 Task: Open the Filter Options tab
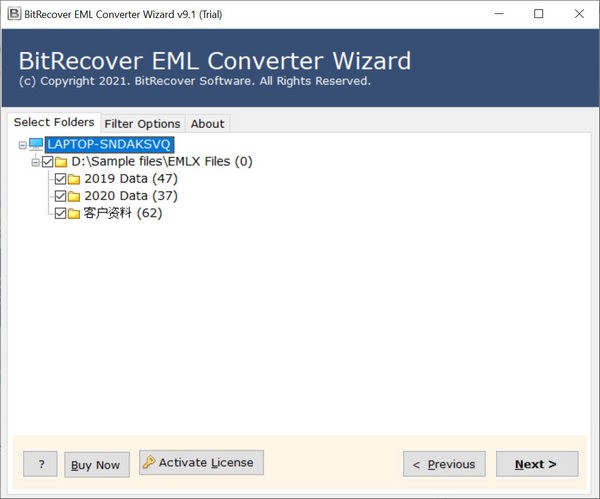point(142,124)
